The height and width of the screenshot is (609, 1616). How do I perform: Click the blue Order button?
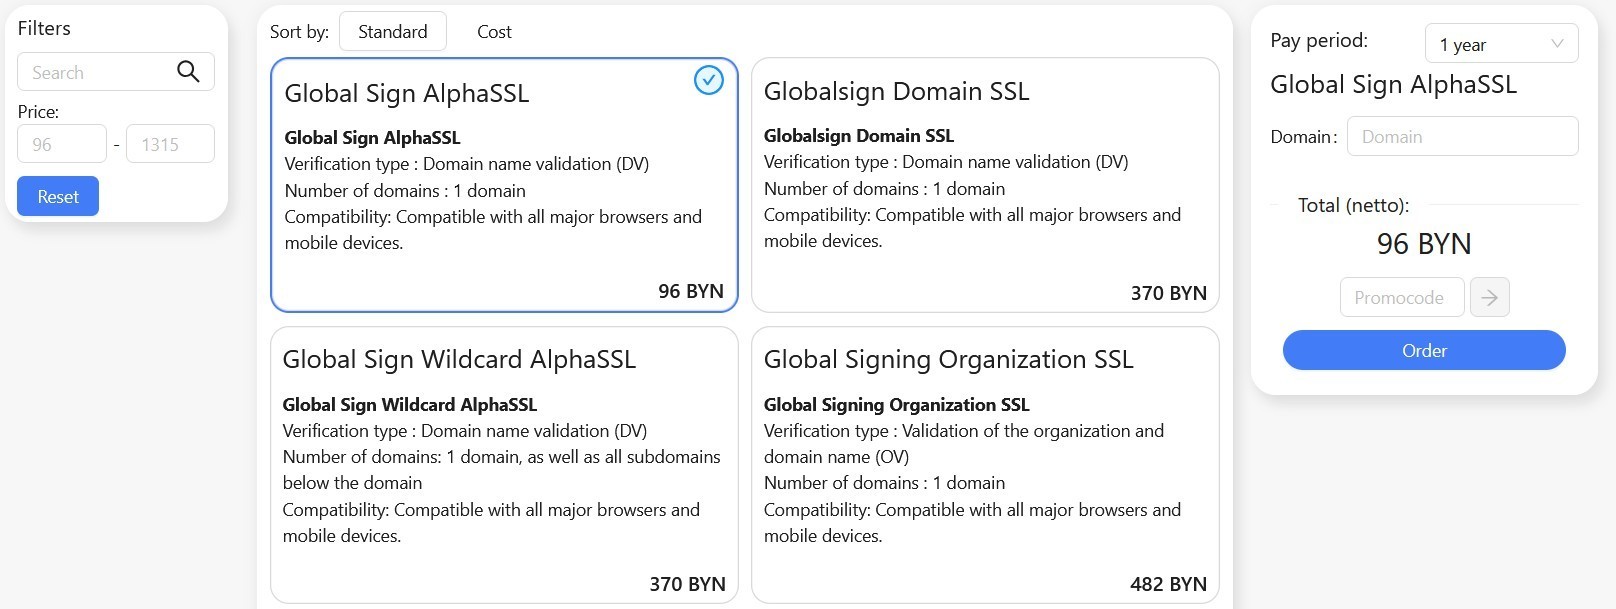1424,350
